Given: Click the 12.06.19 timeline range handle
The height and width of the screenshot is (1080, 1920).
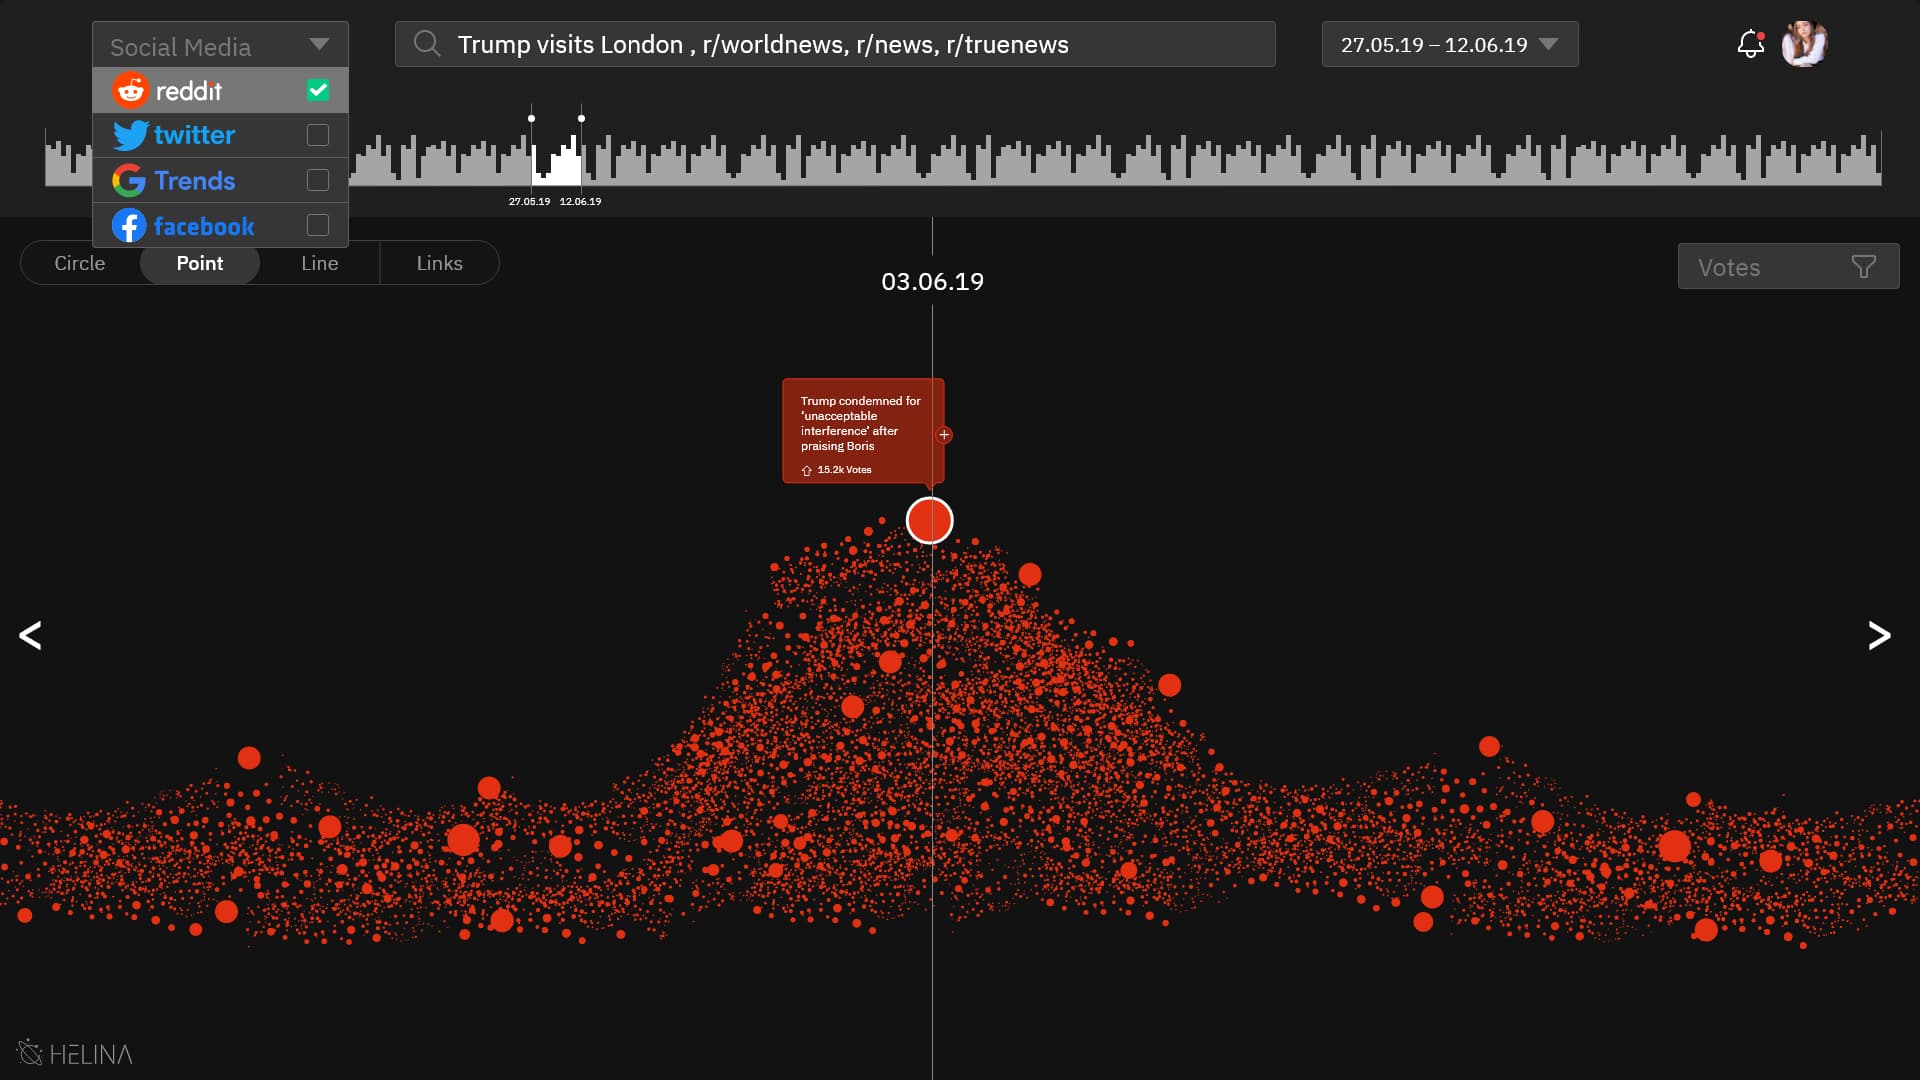Looking at the screenshot, I should tap(581, 119).
